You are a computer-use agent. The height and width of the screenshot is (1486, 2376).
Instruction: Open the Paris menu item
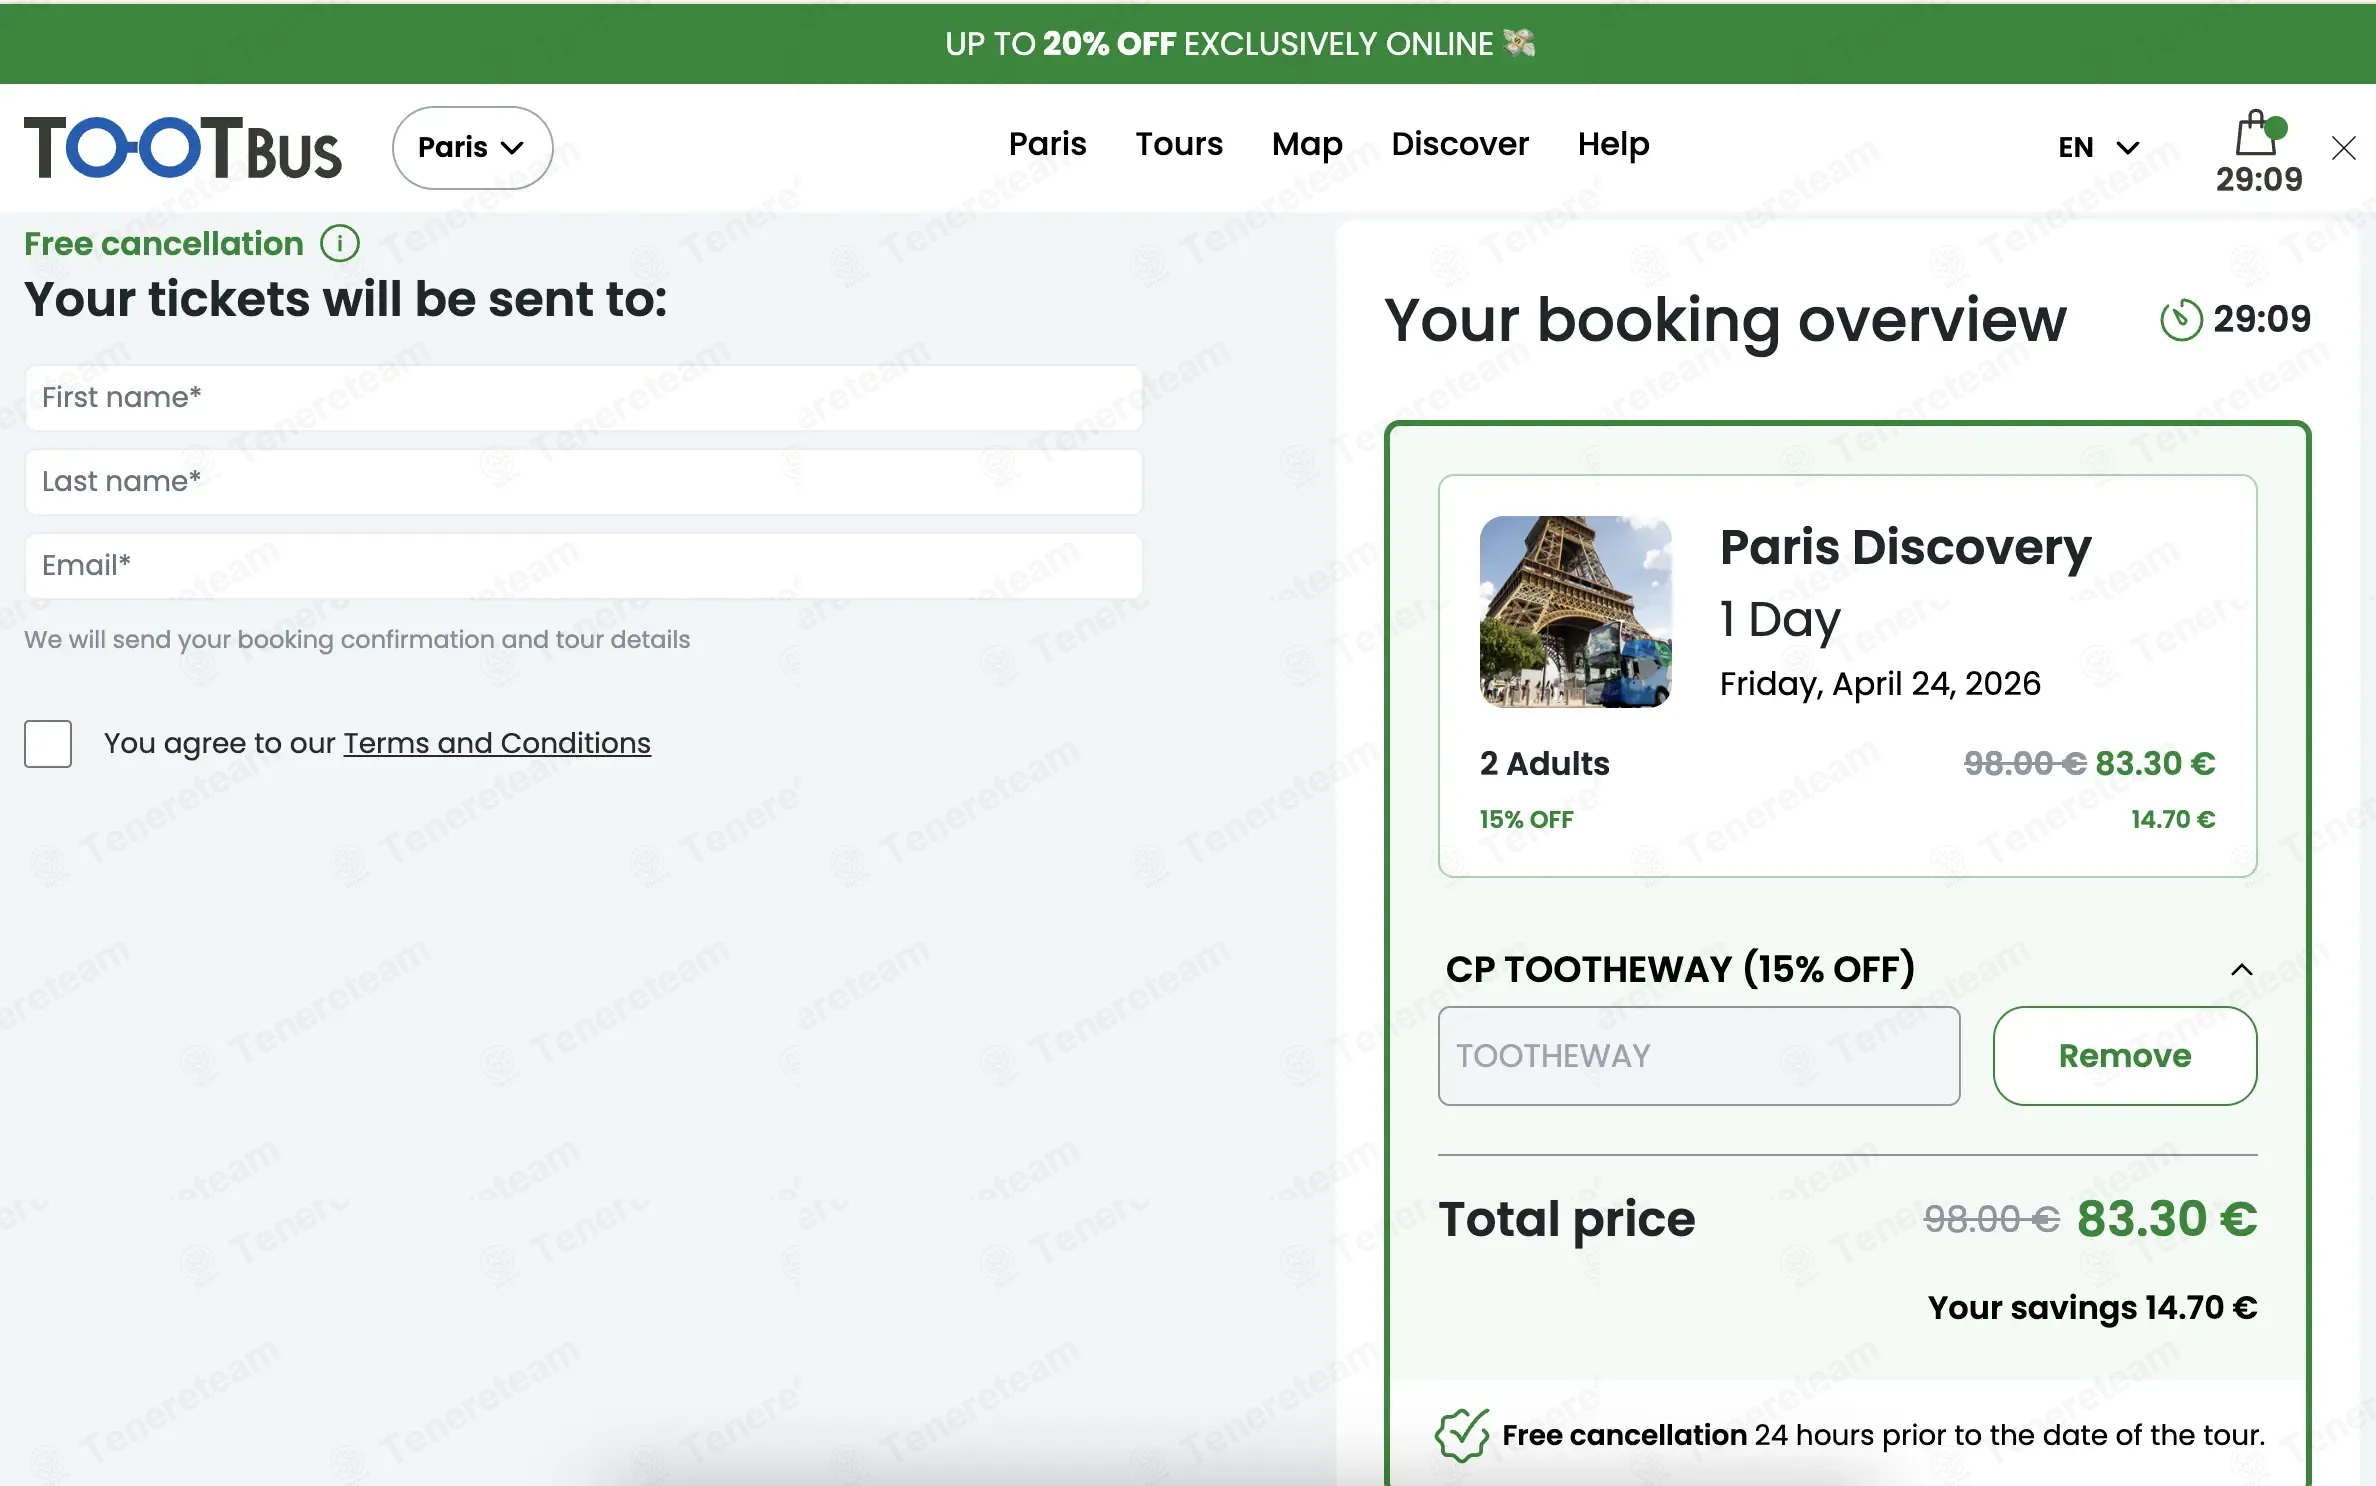(x=1047, y=144)
